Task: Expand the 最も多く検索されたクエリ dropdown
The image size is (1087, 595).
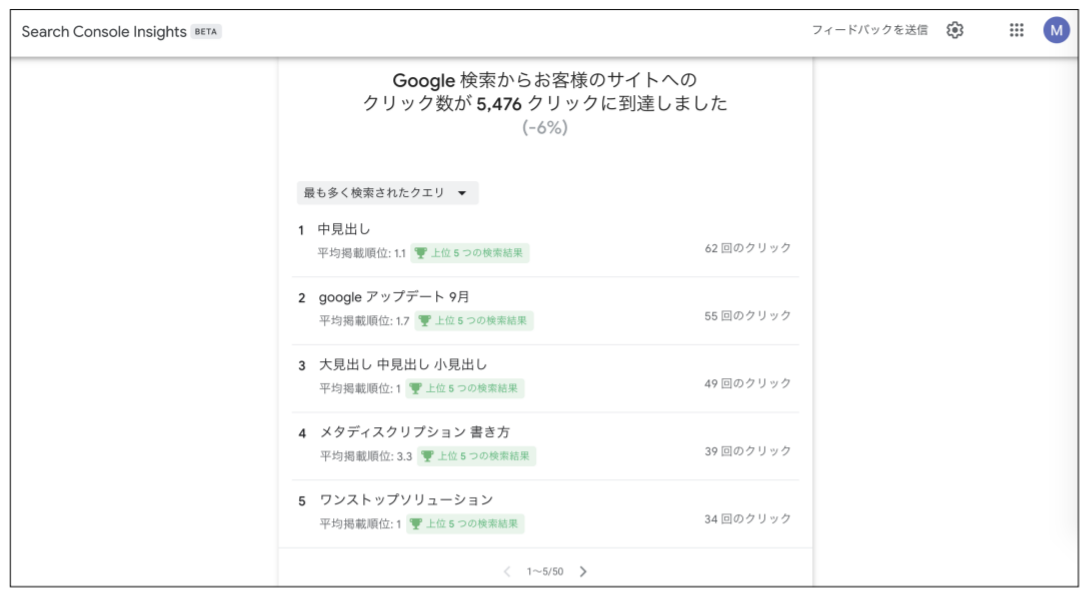Action: pyautogui.click(x=387, y=193)
